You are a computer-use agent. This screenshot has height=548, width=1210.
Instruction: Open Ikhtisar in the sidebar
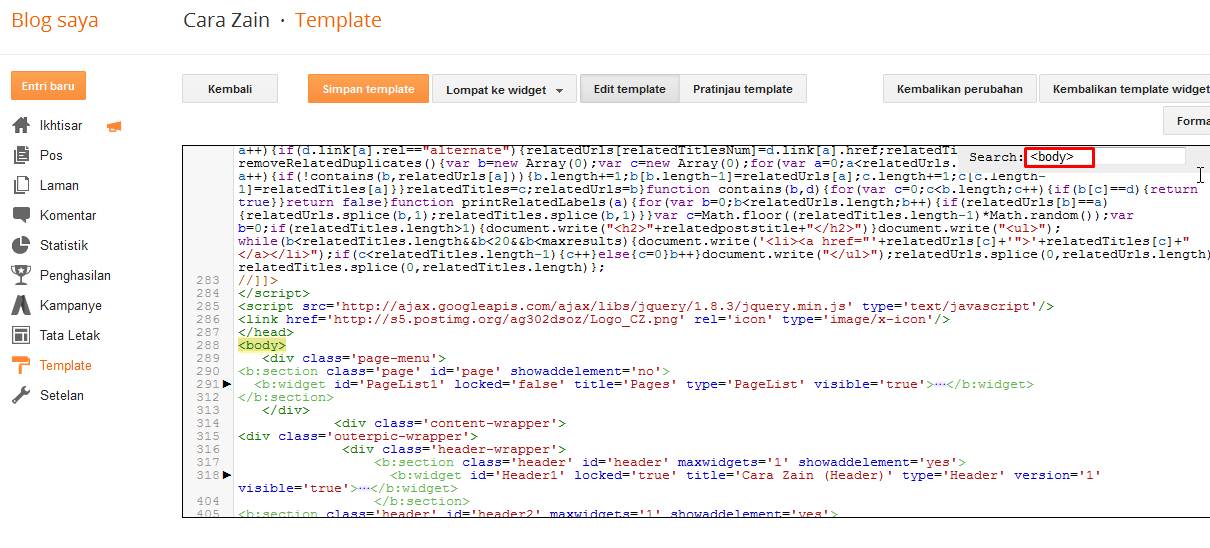(61, 126)
